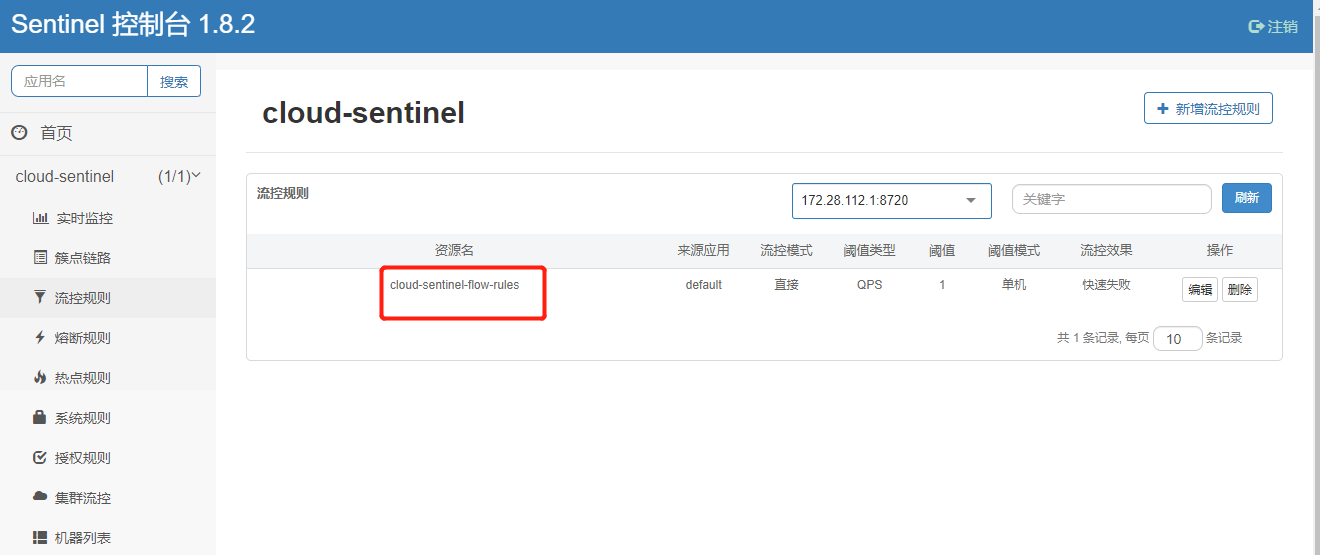Viewport: 1320px width, 555px height.
Task: Click the 阈值模式 column header
Action: click(x=1014, y=250)
